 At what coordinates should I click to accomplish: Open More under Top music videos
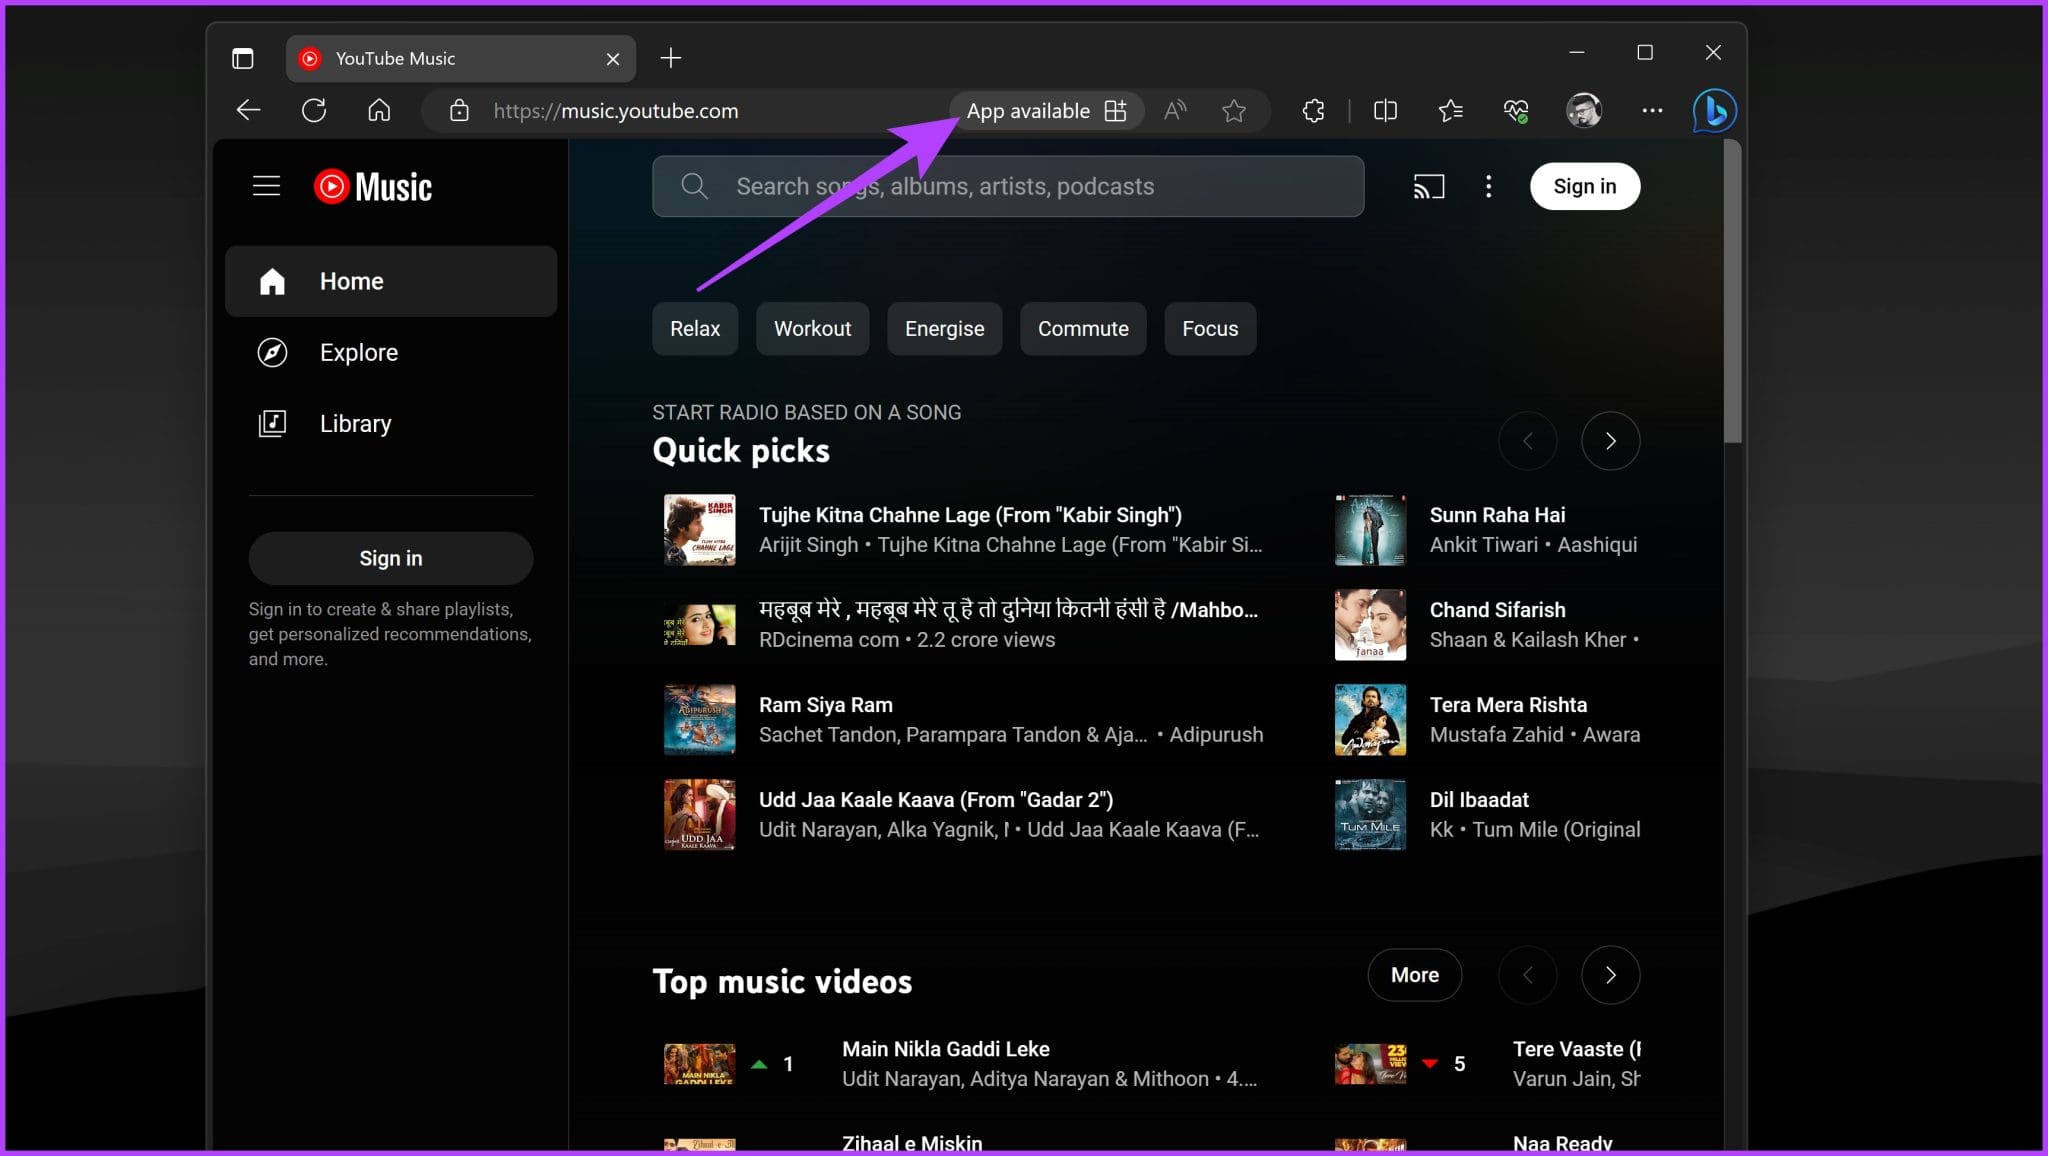pyautogui.click(x=1414, y=974)
